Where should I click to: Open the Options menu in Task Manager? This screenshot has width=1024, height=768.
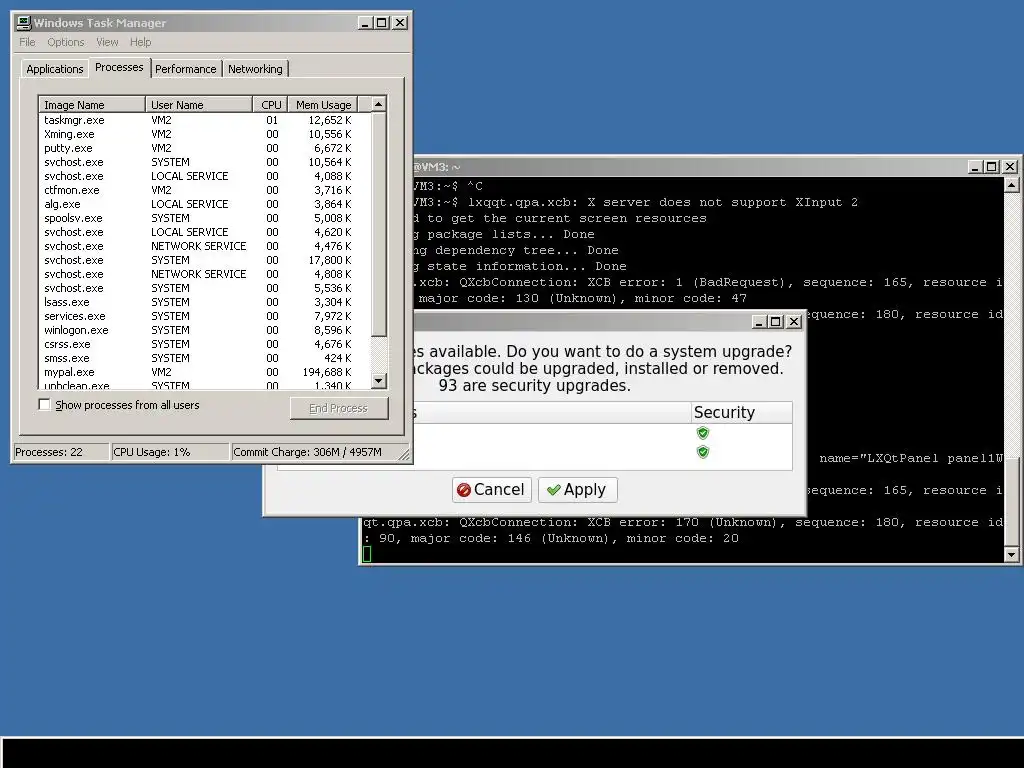(x=65, y=42)
